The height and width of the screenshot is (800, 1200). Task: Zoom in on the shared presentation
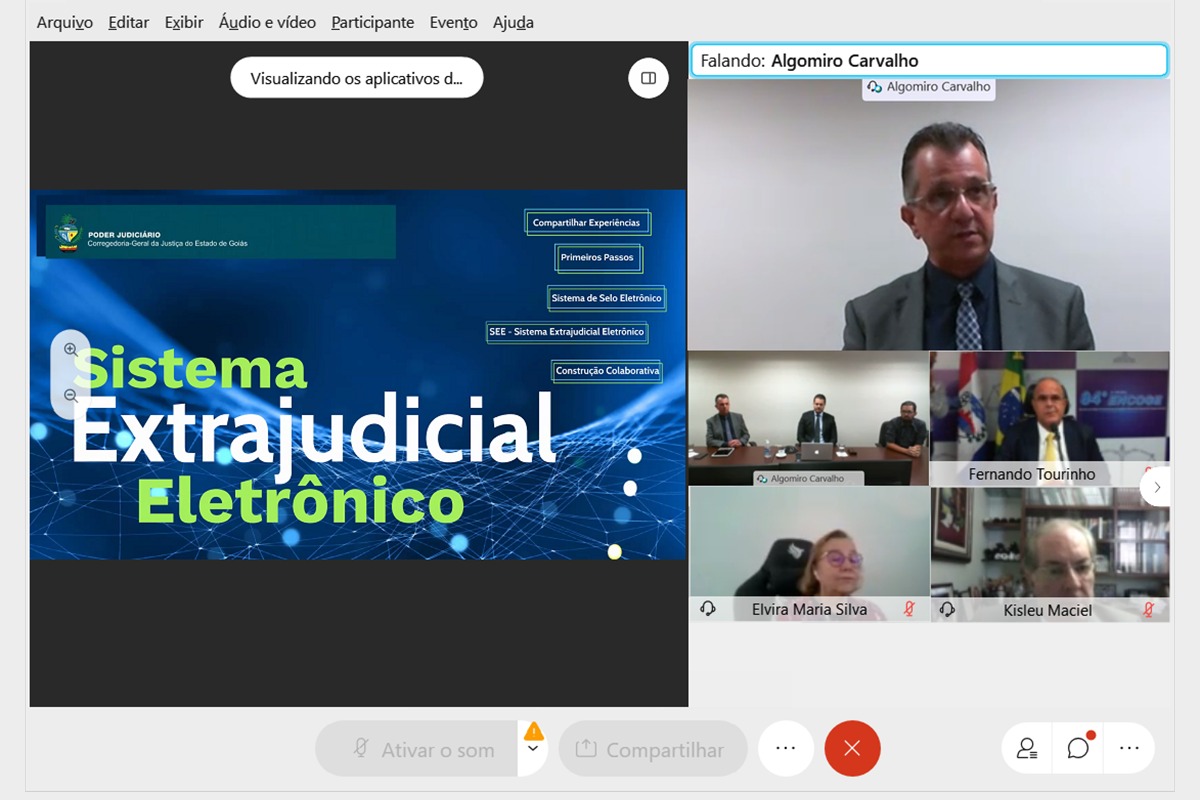(71, 350)
